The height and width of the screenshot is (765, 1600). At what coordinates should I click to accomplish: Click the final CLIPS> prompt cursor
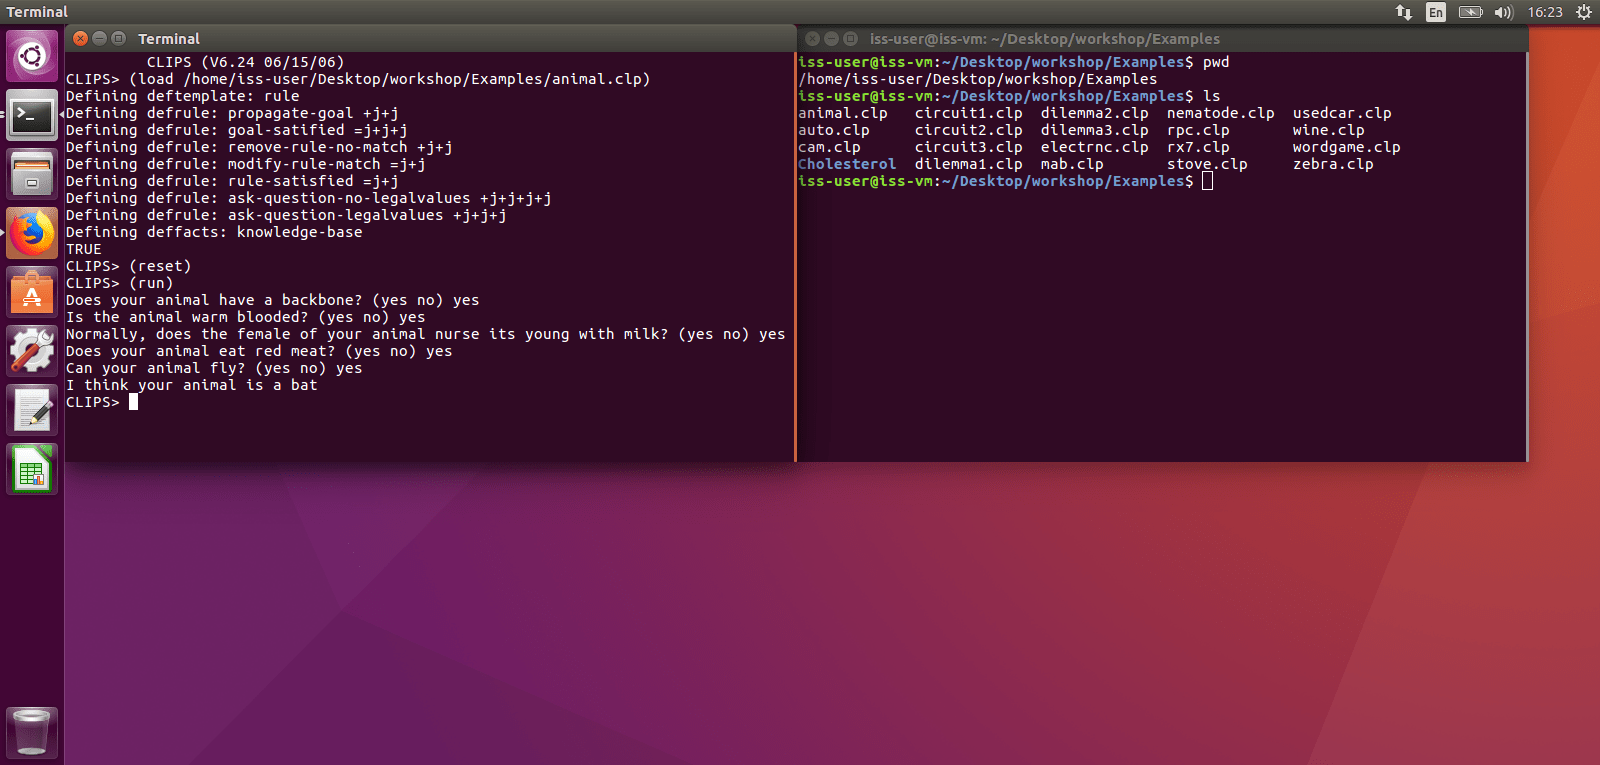tap(133, 402)
